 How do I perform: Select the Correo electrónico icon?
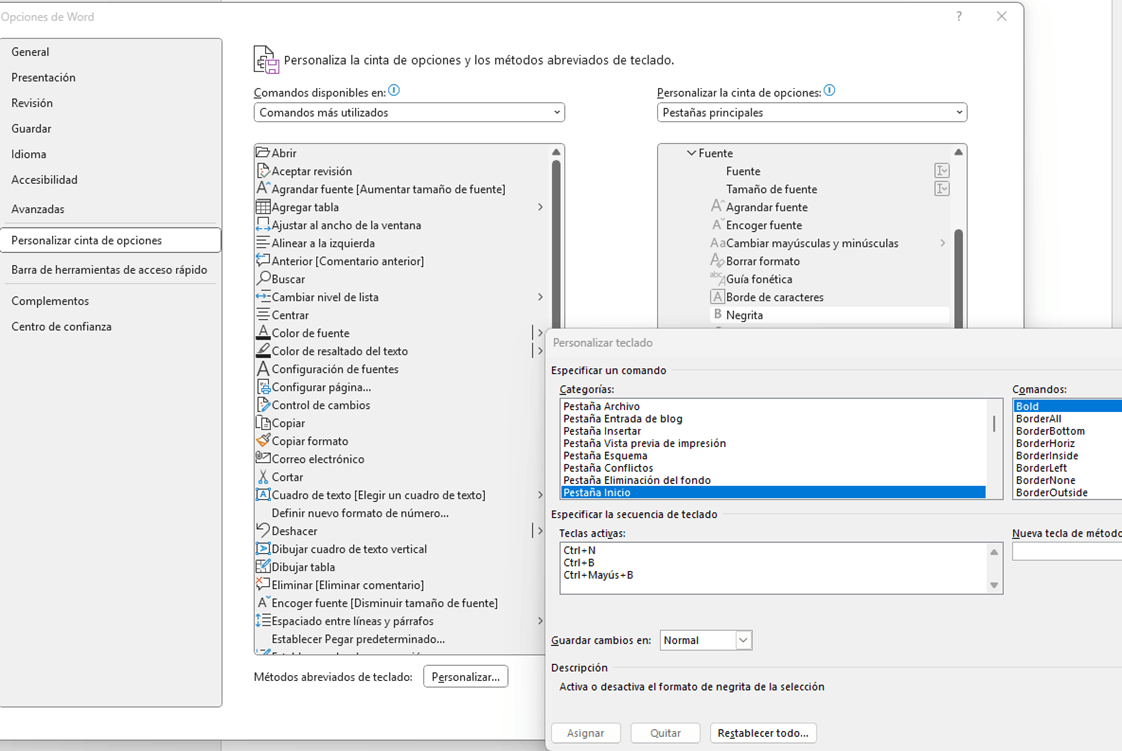click(x=263, y=458)
